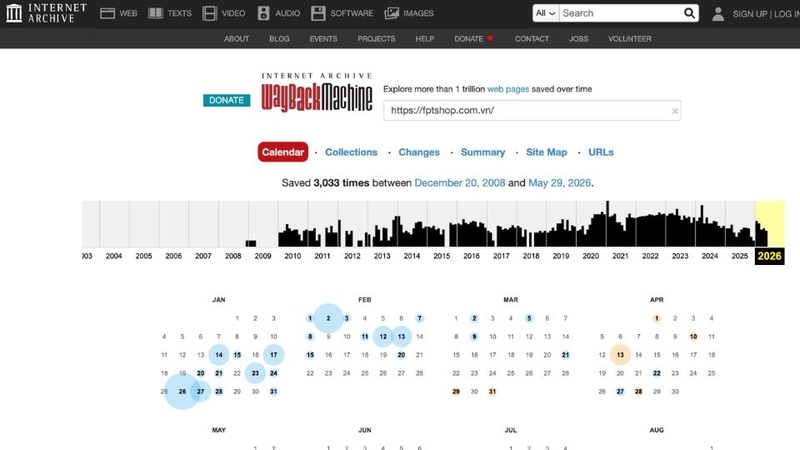Select year 2016 on the timeline

point(471,256)
